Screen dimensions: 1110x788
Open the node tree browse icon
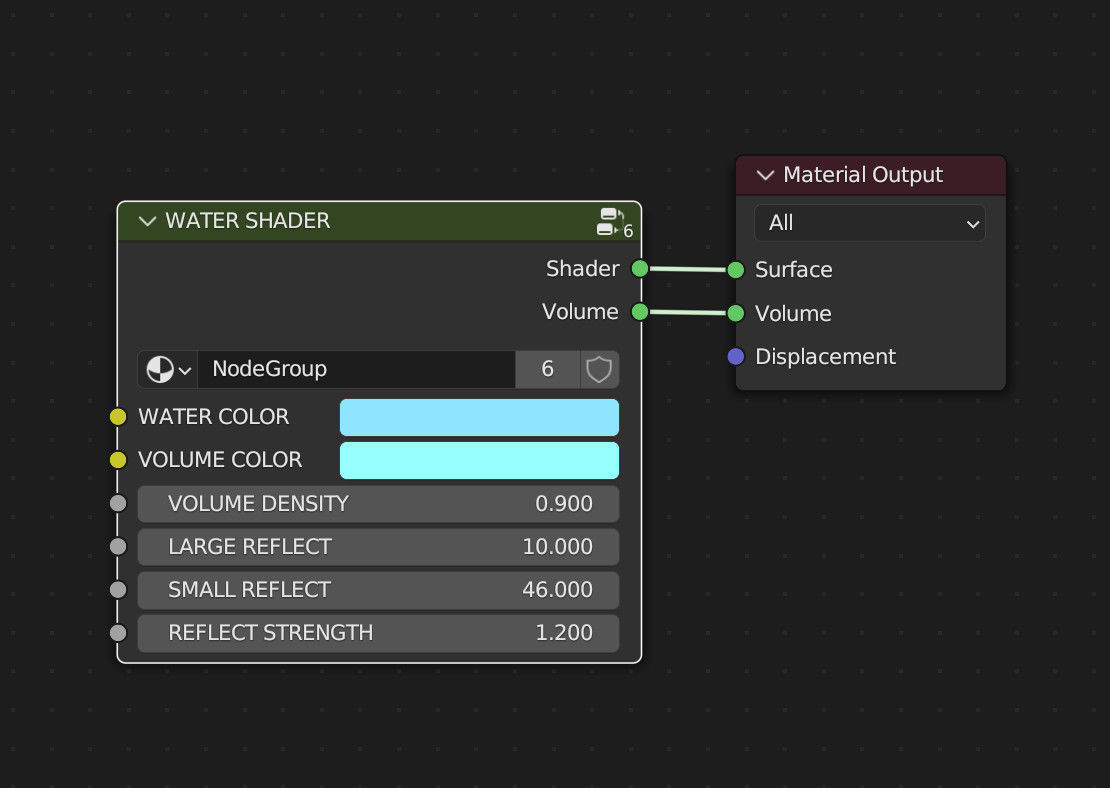(168, 369)
